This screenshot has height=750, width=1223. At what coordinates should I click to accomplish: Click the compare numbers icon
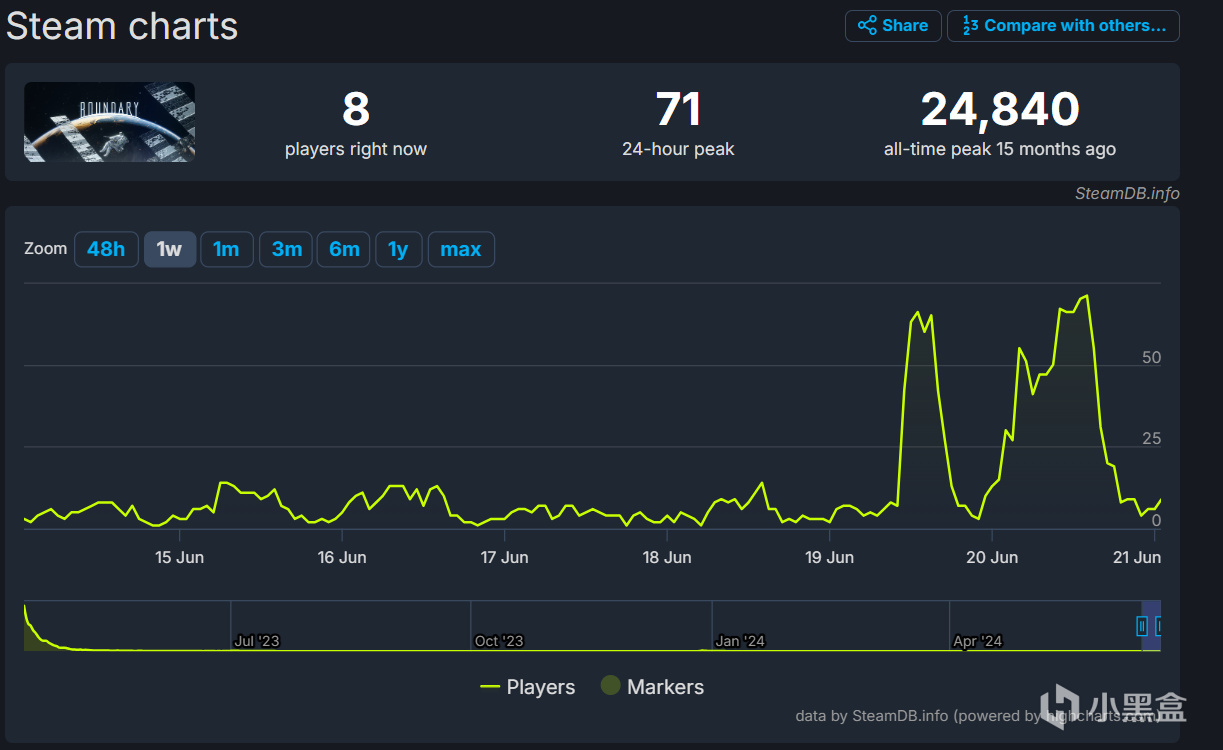[x=970, y=26]
